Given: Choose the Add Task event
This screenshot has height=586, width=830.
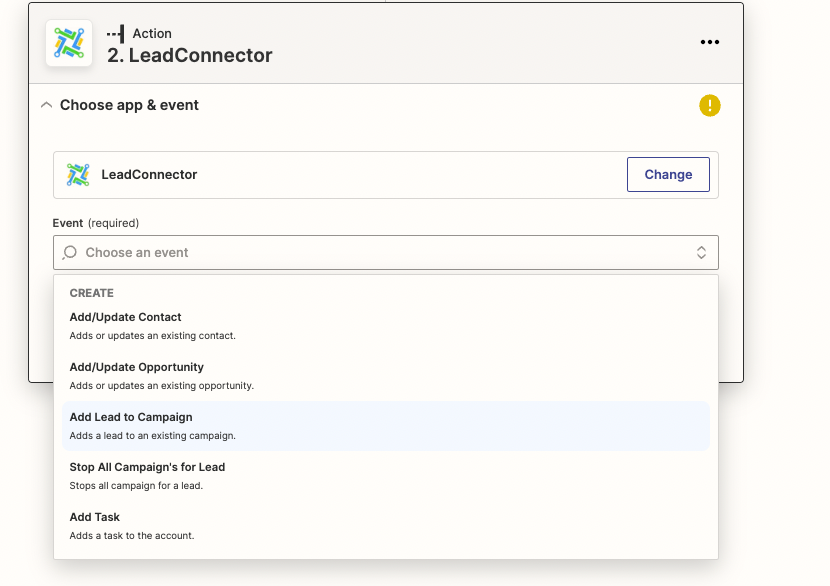Looking at the screenshot, I should coord(385,526).
